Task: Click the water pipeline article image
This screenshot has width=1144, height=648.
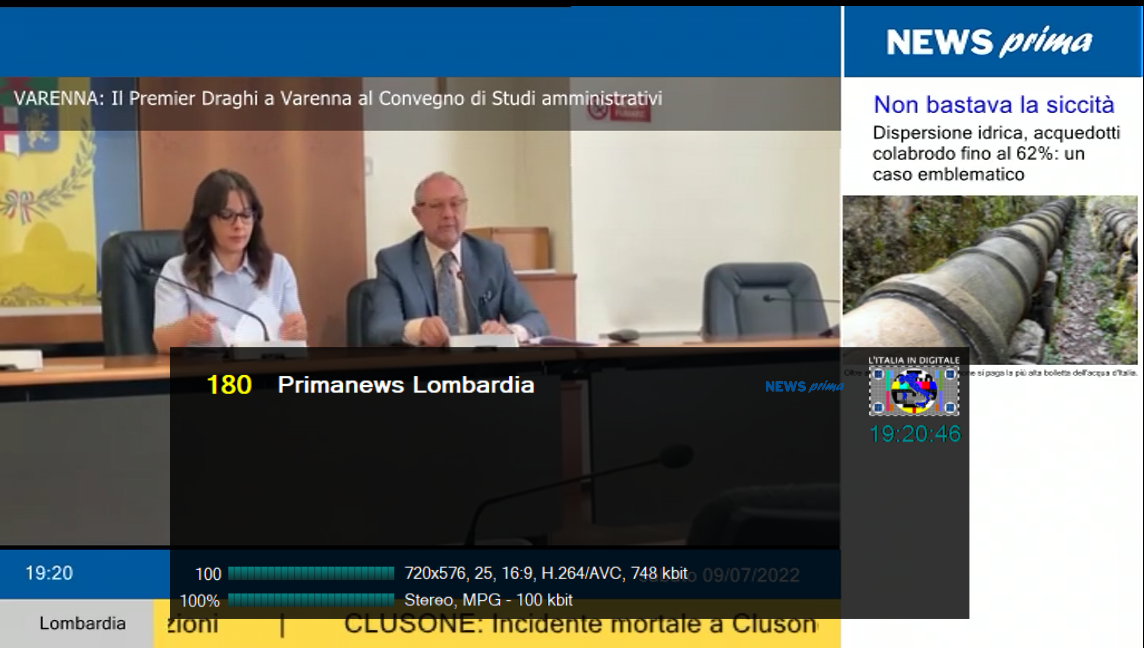Action: pyautogui.click(x=990, y=279)
